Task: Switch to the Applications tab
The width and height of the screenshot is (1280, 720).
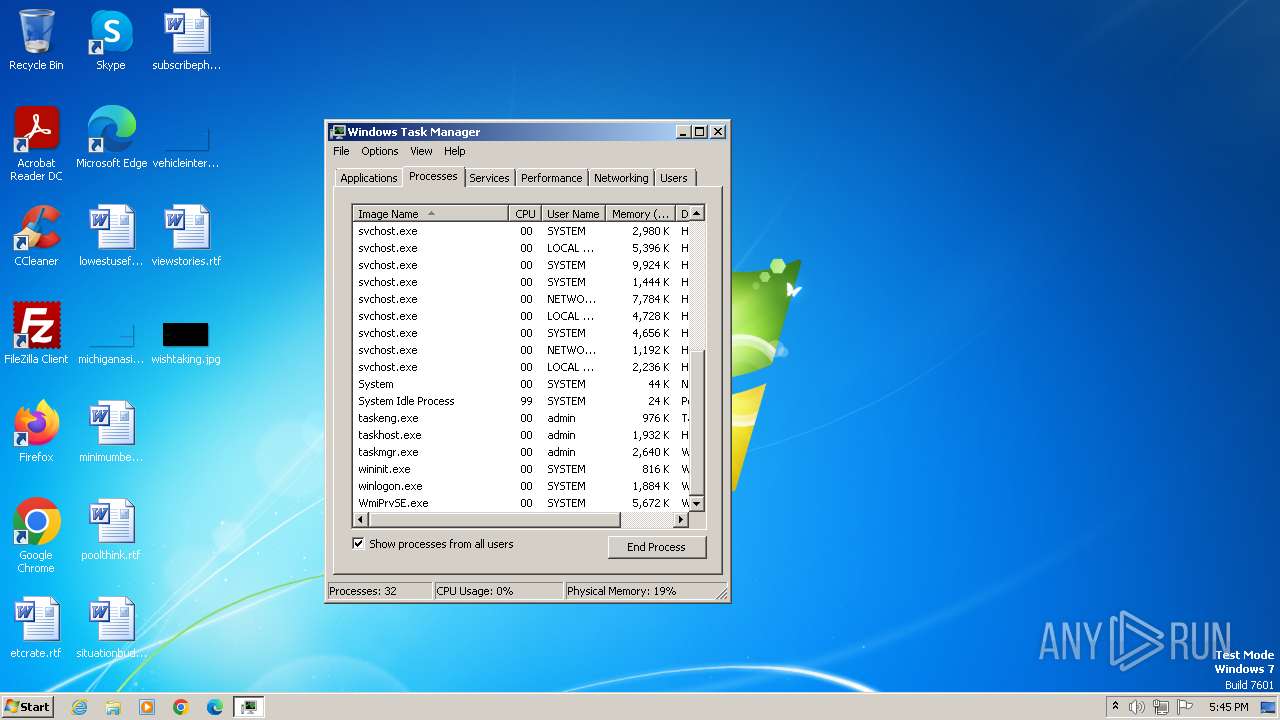Action: click(369, 178)
